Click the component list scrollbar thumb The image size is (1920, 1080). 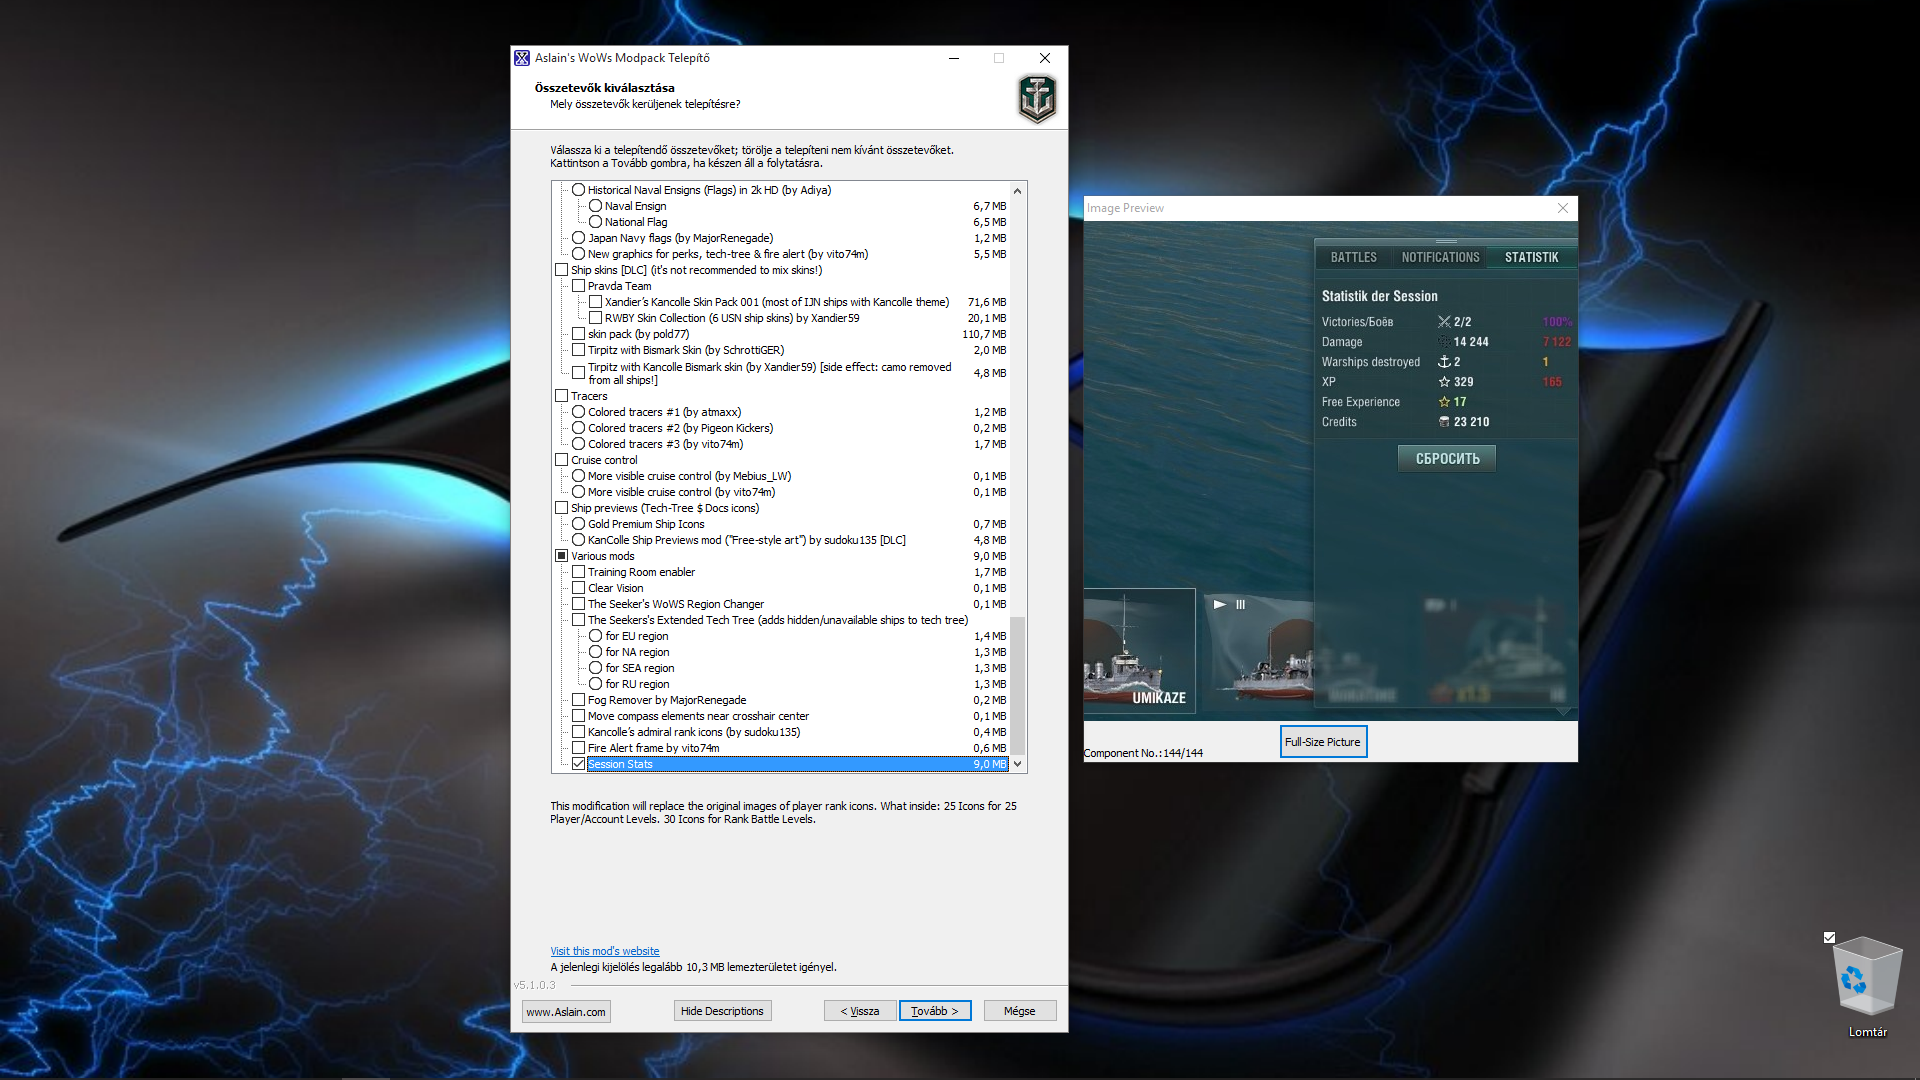[x=1018, y=685]
